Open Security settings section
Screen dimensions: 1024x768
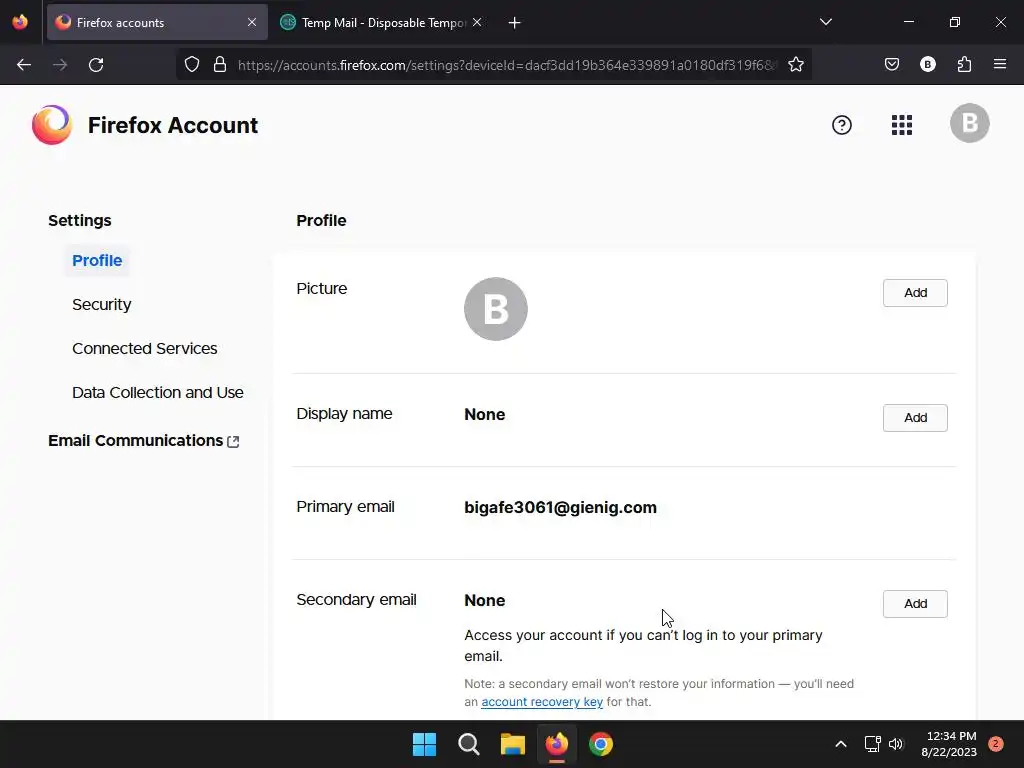click(101, 304)
